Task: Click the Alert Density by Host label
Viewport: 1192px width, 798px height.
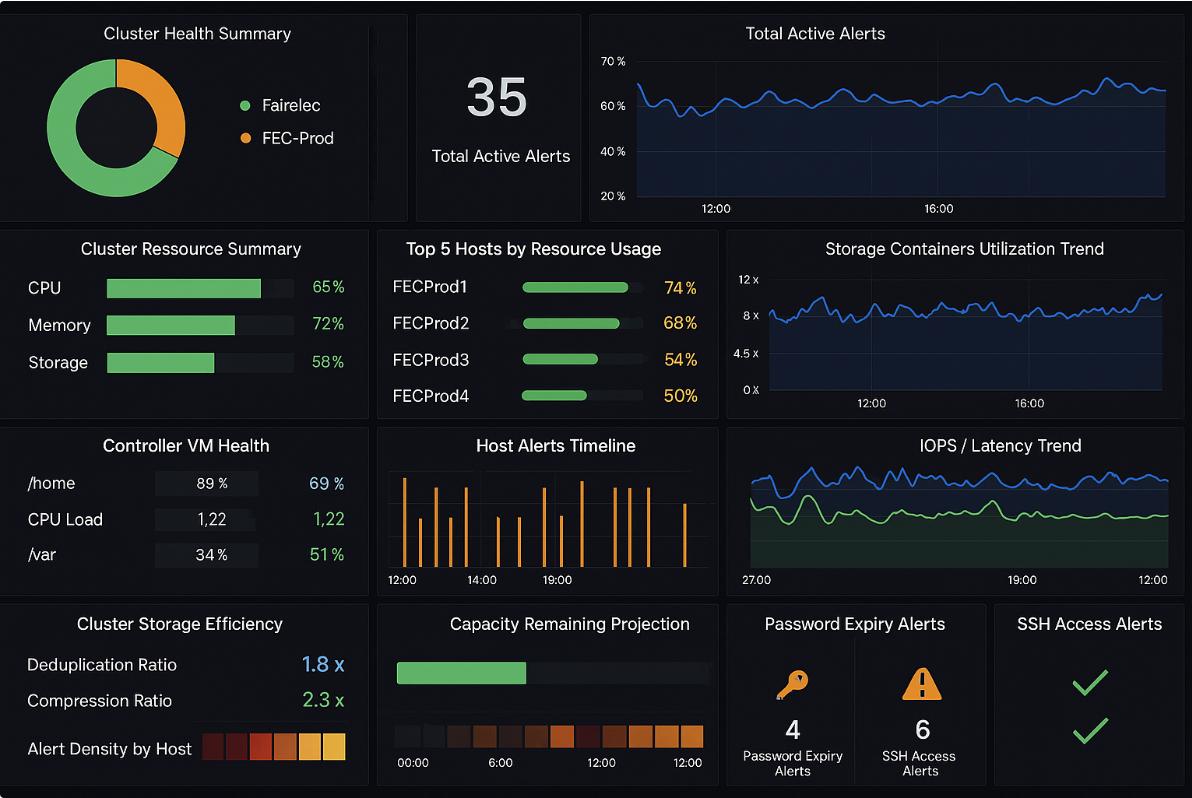Action: [109, 749]
